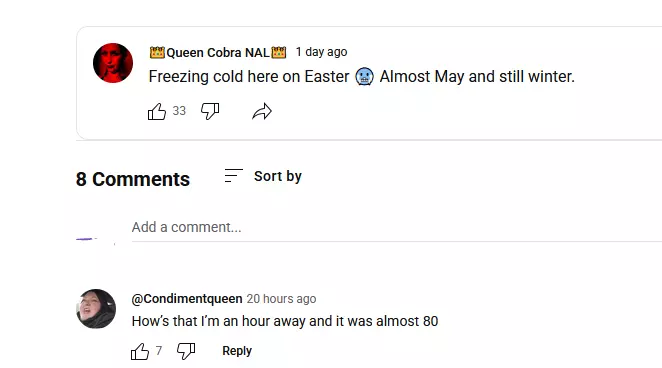Click the @Condimentqueen profile picture
662x368 pixels.
pyautogui.click(x=96, y=308)
